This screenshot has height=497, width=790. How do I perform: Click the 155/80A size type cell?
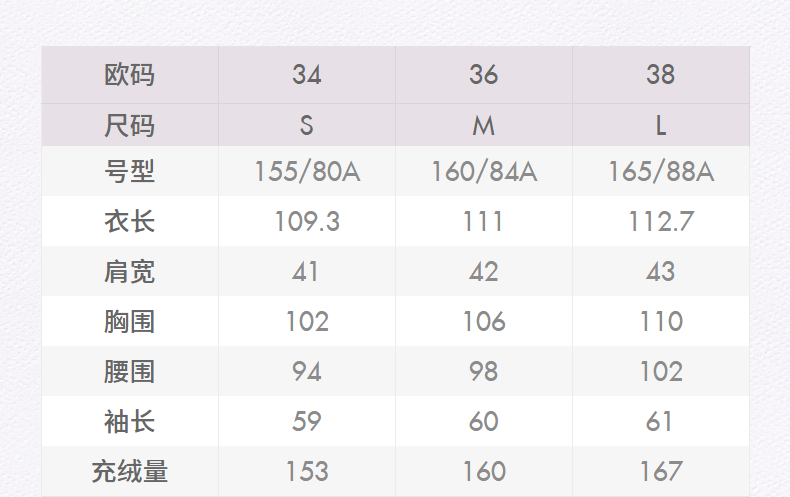tap(307, 172)
